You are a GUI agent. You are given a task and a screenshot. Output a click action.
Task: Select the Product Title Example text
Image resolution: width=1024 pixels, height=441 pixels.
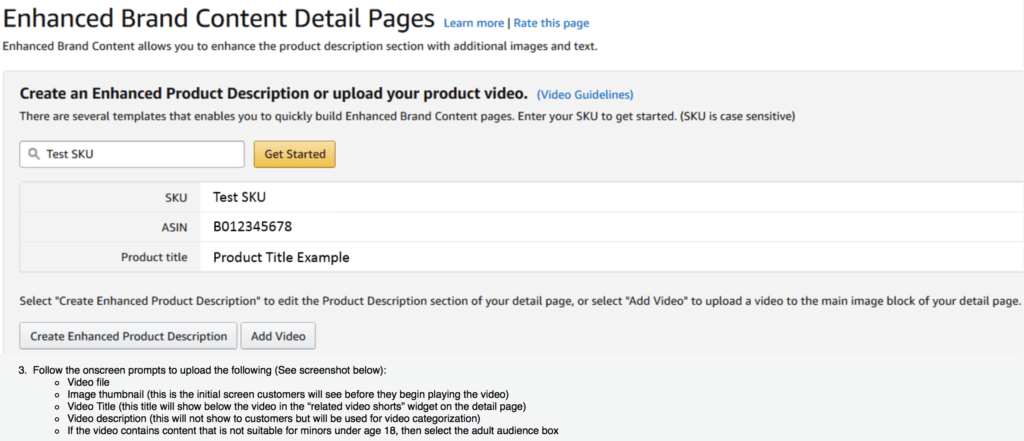coord(281,257)
